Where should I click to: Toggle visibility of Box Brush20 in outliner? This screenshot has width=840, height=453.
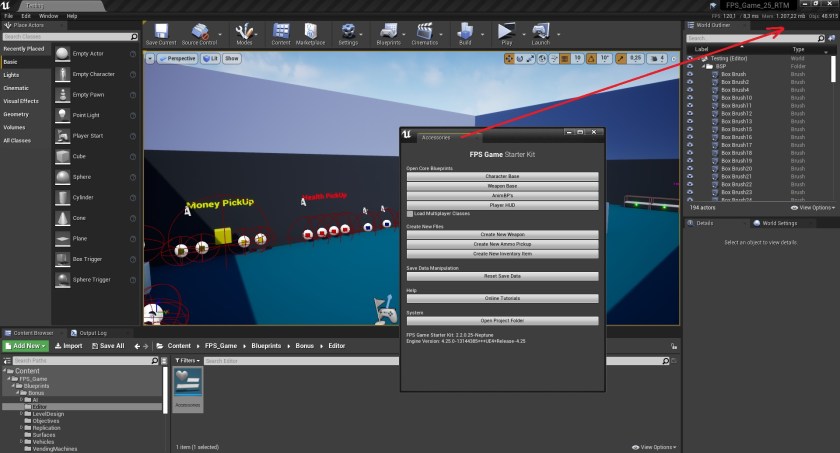click(x=689, y=168)
